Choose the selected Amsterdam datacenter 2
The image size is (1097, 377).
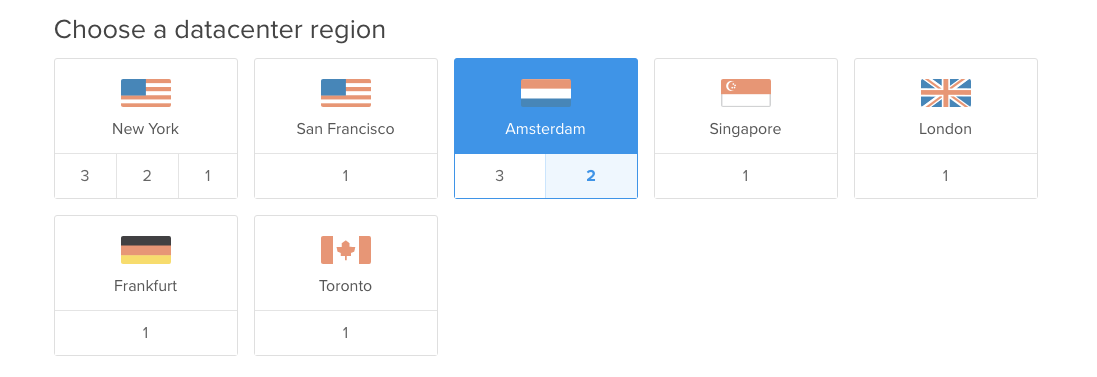pyautogui.click(x=591, y=176)
